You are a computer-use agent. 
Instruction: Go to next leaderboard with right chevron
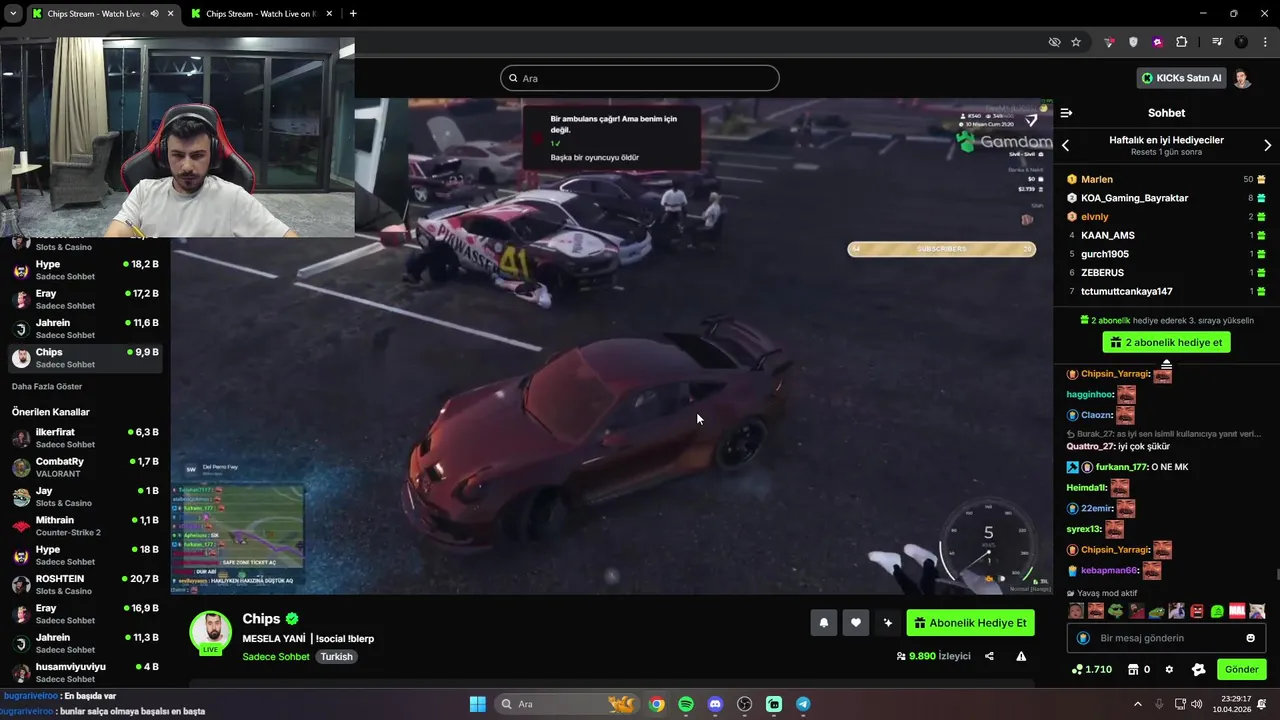[1267, 146]
